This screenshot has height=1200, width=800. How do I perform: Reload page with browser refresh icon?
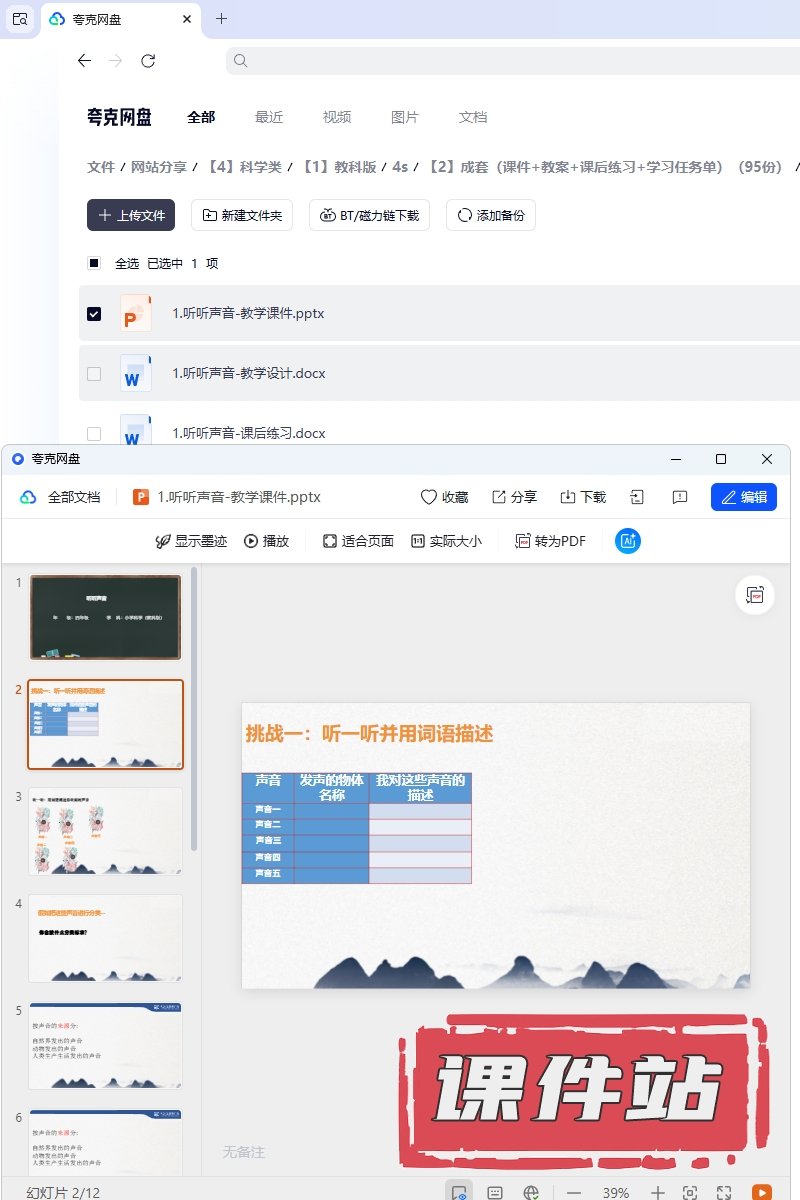148,61
